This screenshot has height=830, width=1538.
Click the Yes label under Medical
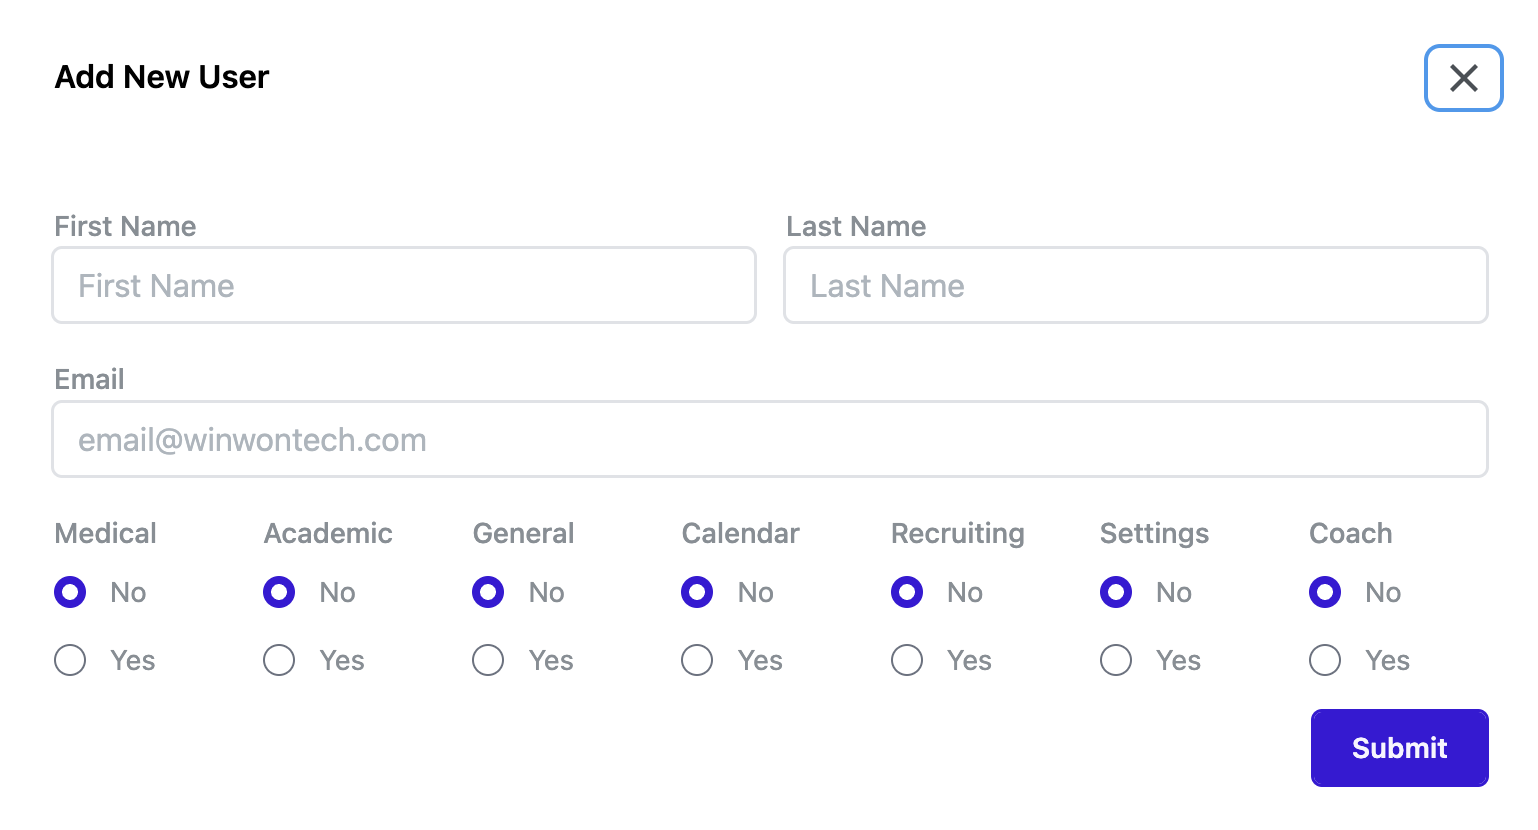click(133, 661)
